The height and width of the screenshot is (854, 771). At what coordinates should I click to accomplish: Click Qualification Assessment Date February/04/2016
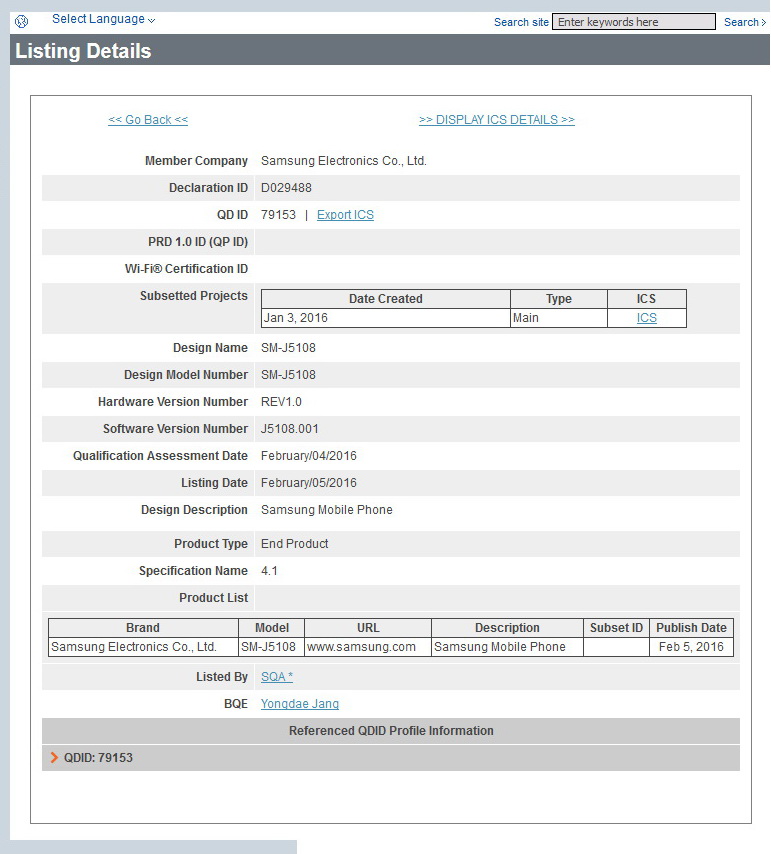(x=309, y=456)
